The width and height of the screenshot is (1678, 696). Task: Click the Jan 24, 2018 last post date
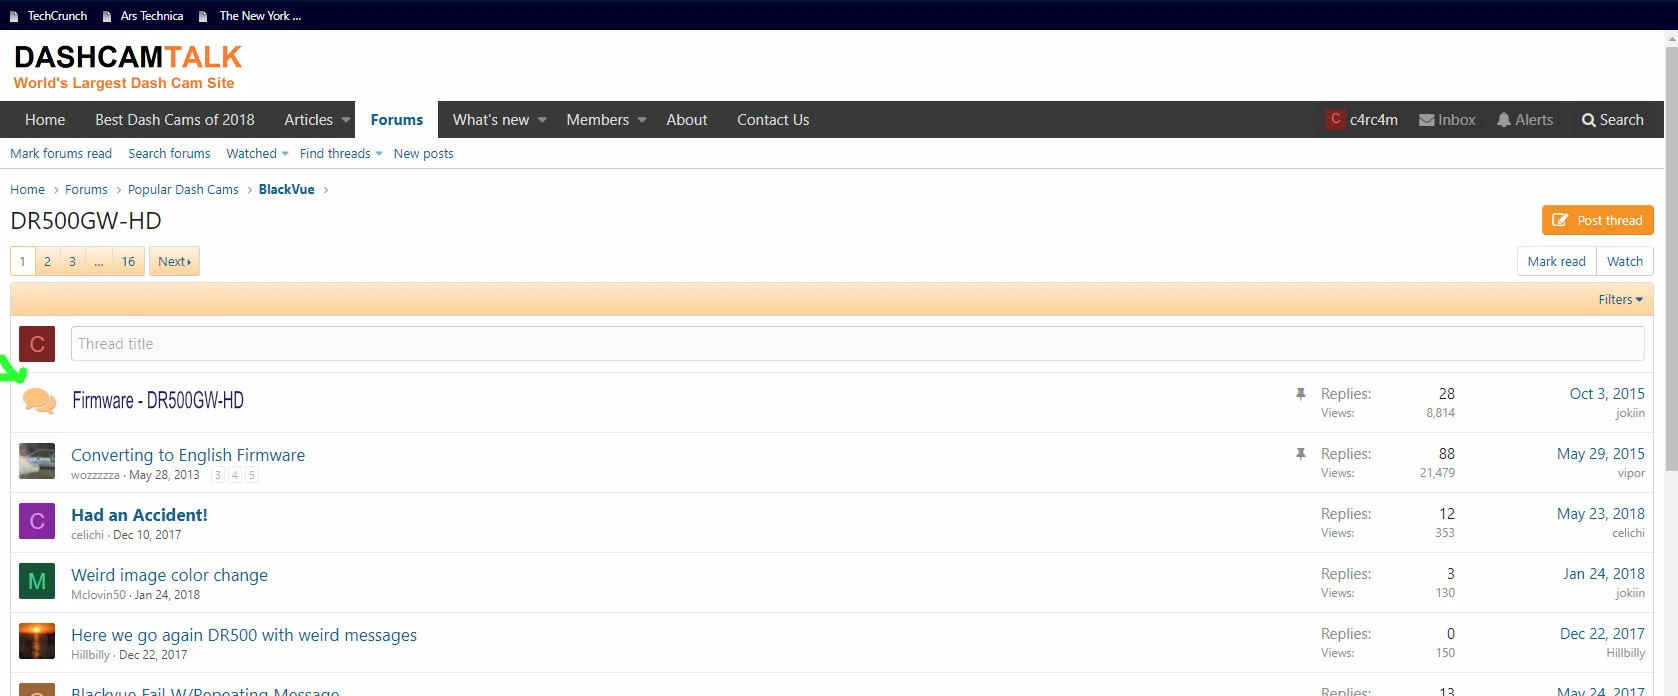[x=1604, y=574]
